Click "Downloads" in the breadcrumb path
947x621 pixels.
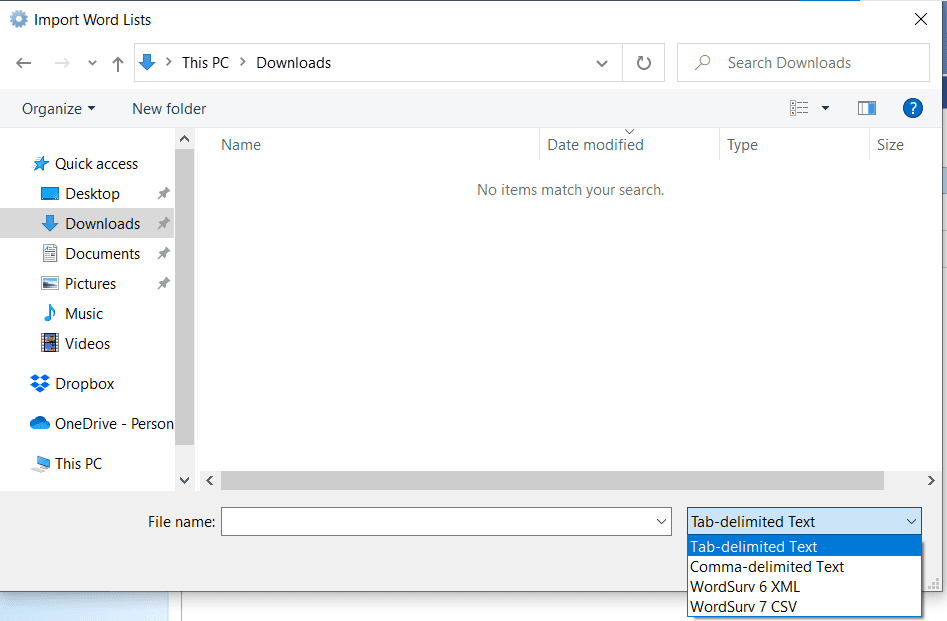pyautogui.click(x=293, y=62)
